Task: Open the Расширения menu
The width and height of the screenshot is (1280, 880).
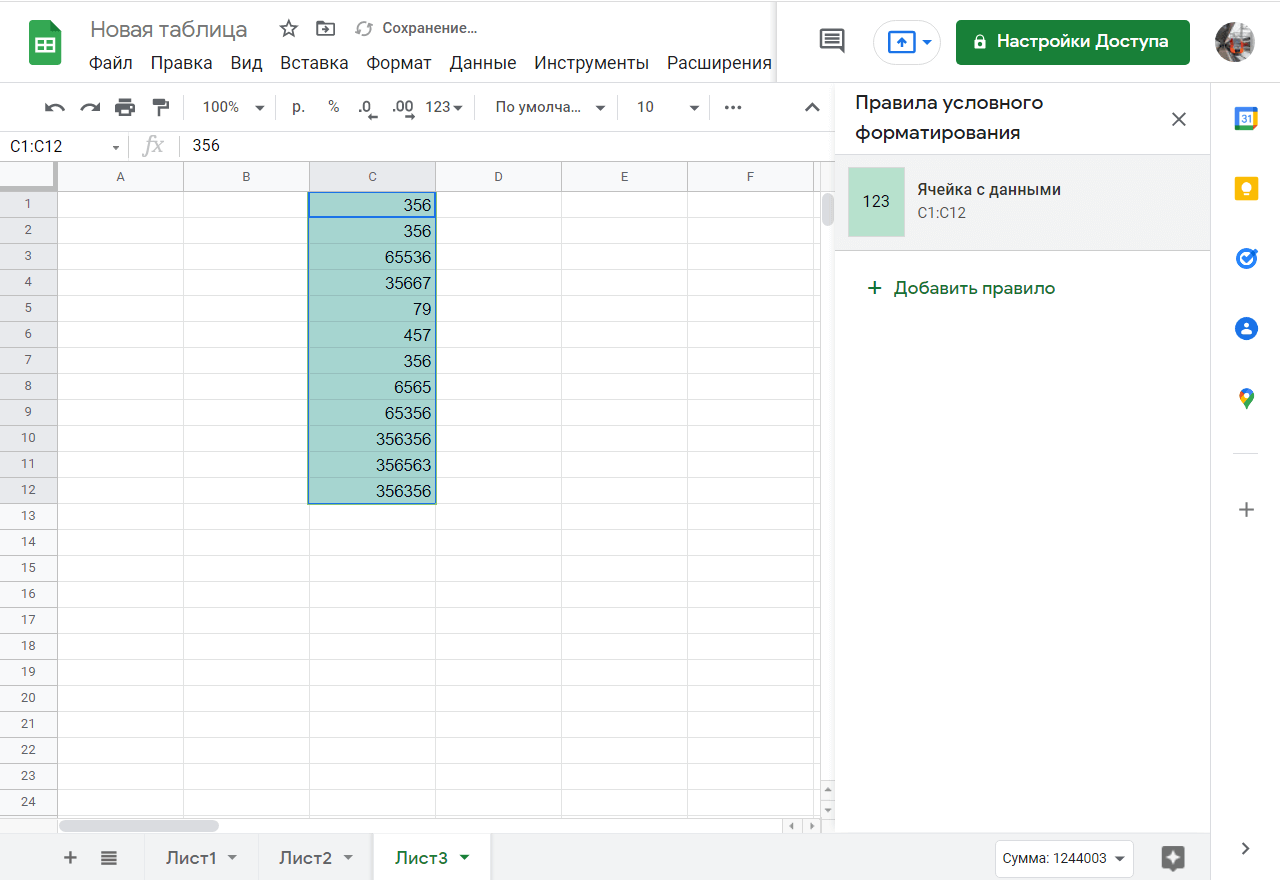Action: (x=719, y=63)
